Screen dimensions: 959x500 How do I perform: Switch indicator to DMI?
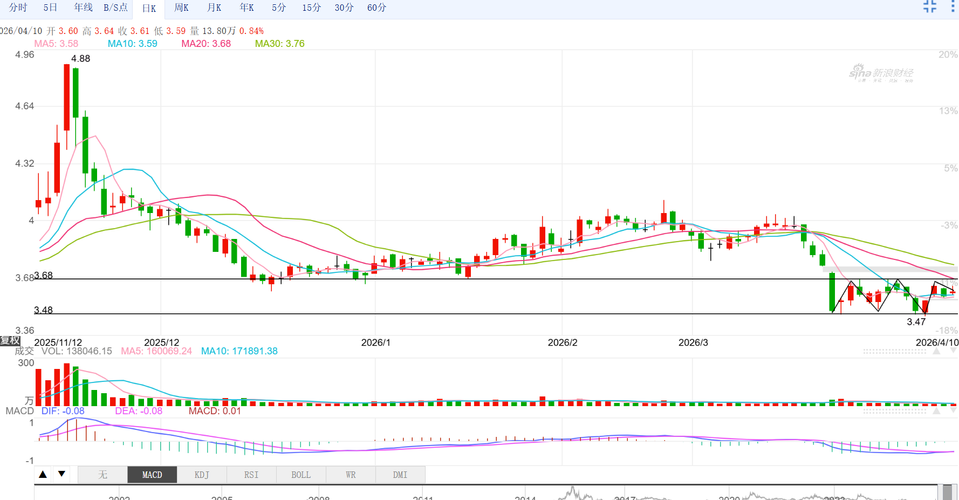[400, 475]
